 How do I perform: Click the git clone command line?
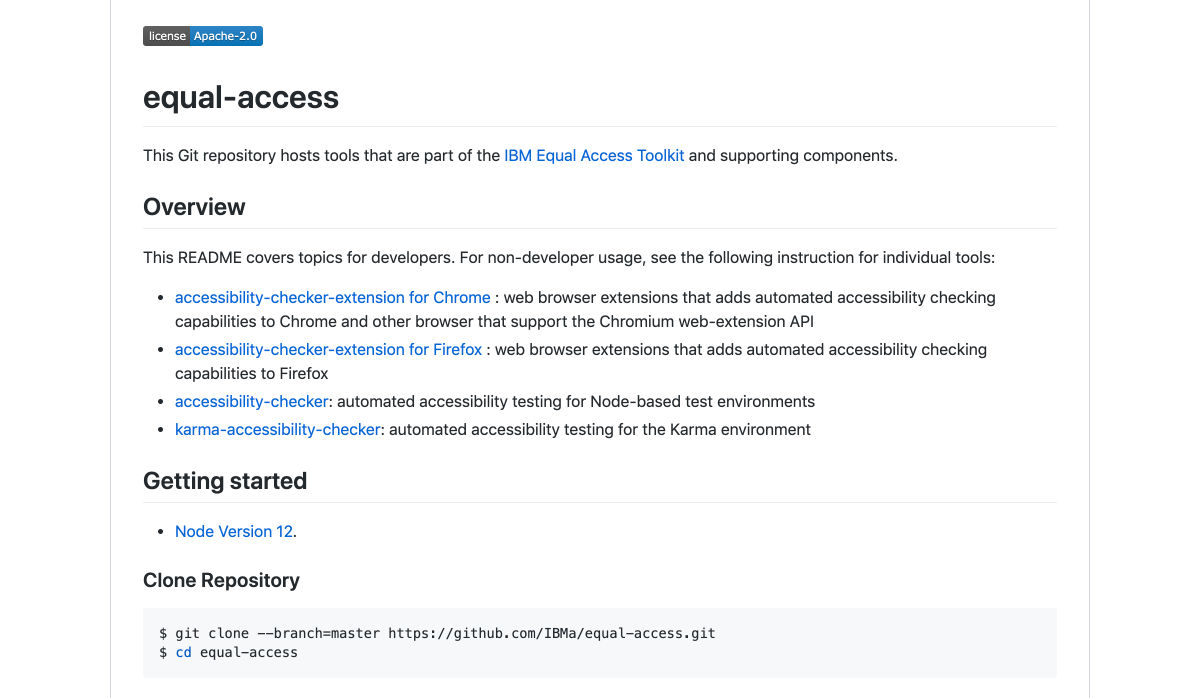(x=437, y=633)
